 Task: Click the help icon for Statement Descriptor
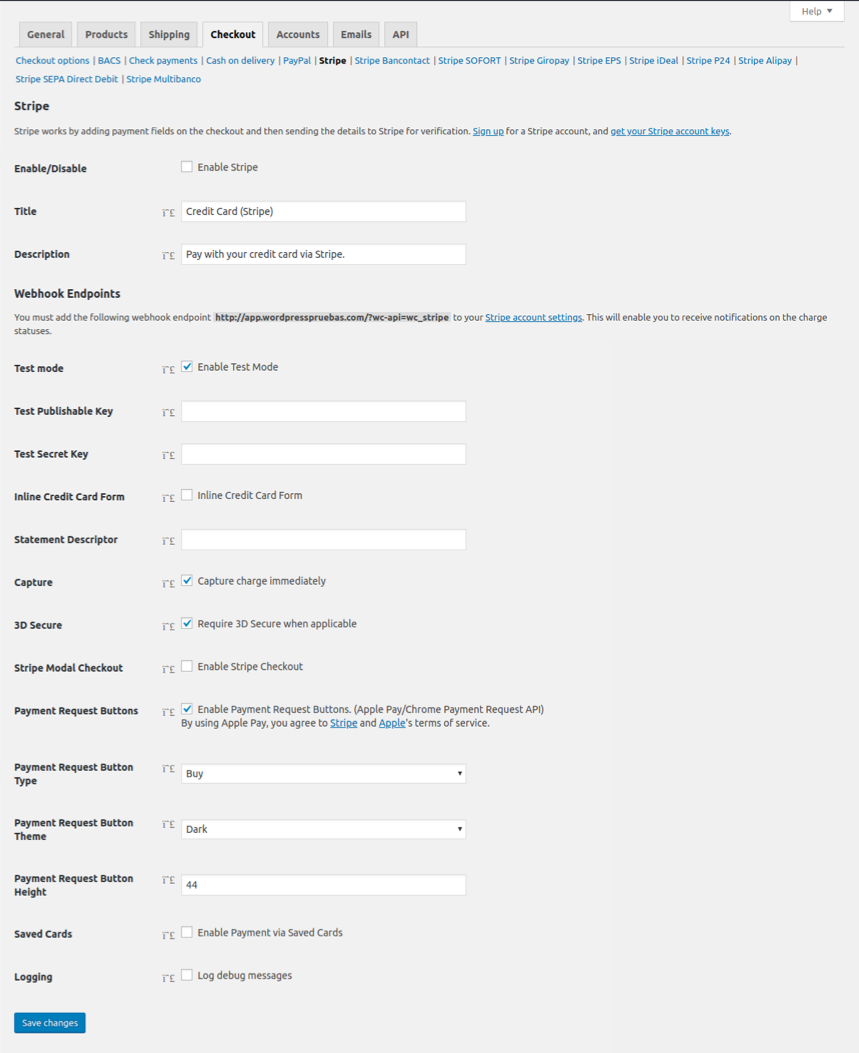(168, 541)
